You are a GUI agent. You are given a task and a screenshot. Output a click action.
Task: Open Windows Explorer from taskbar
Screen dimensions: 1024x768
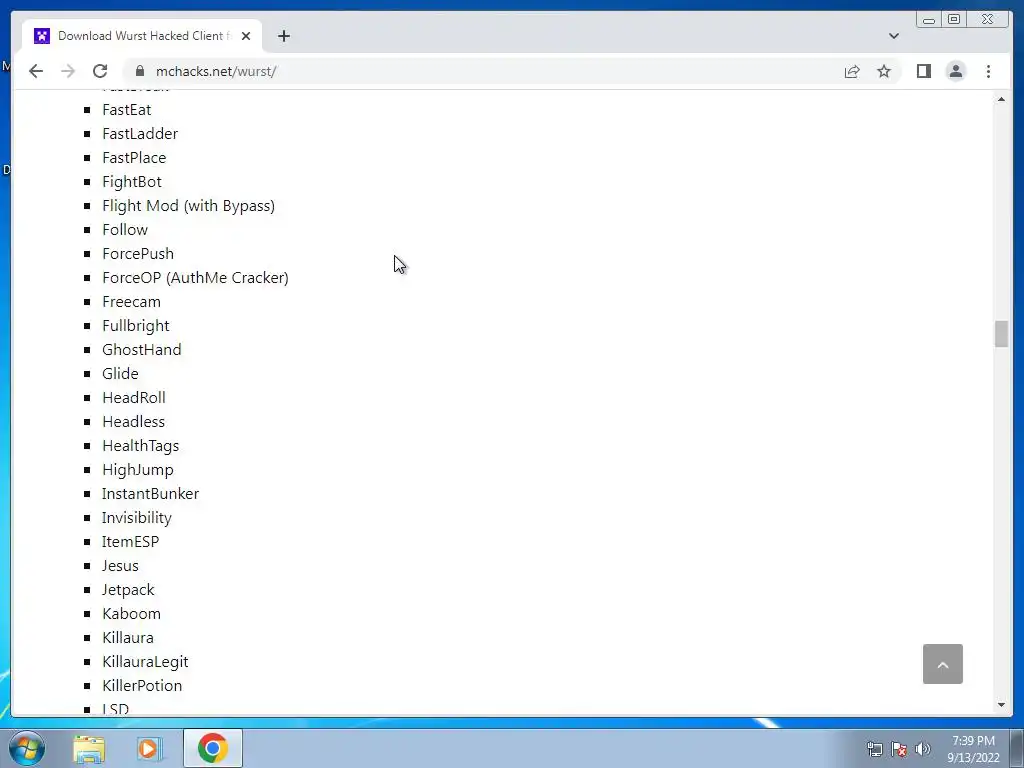pyautogui.click(x=89, y=748)
